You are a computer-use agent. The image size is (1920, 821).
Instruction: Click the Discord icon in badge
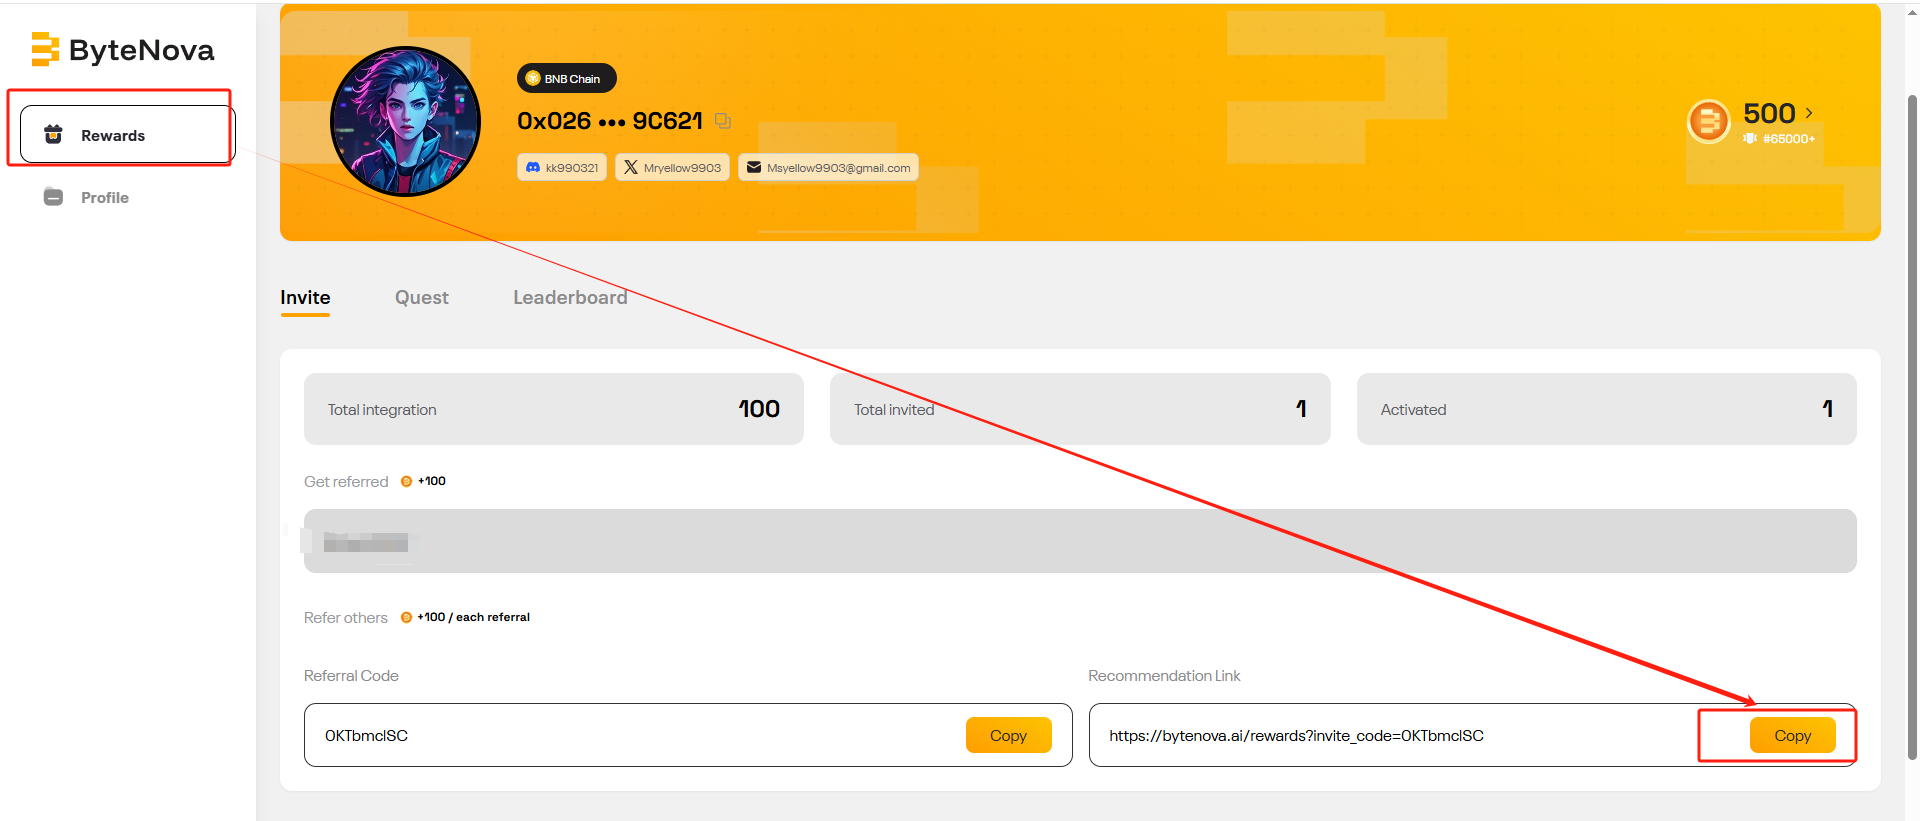point(533,167)
